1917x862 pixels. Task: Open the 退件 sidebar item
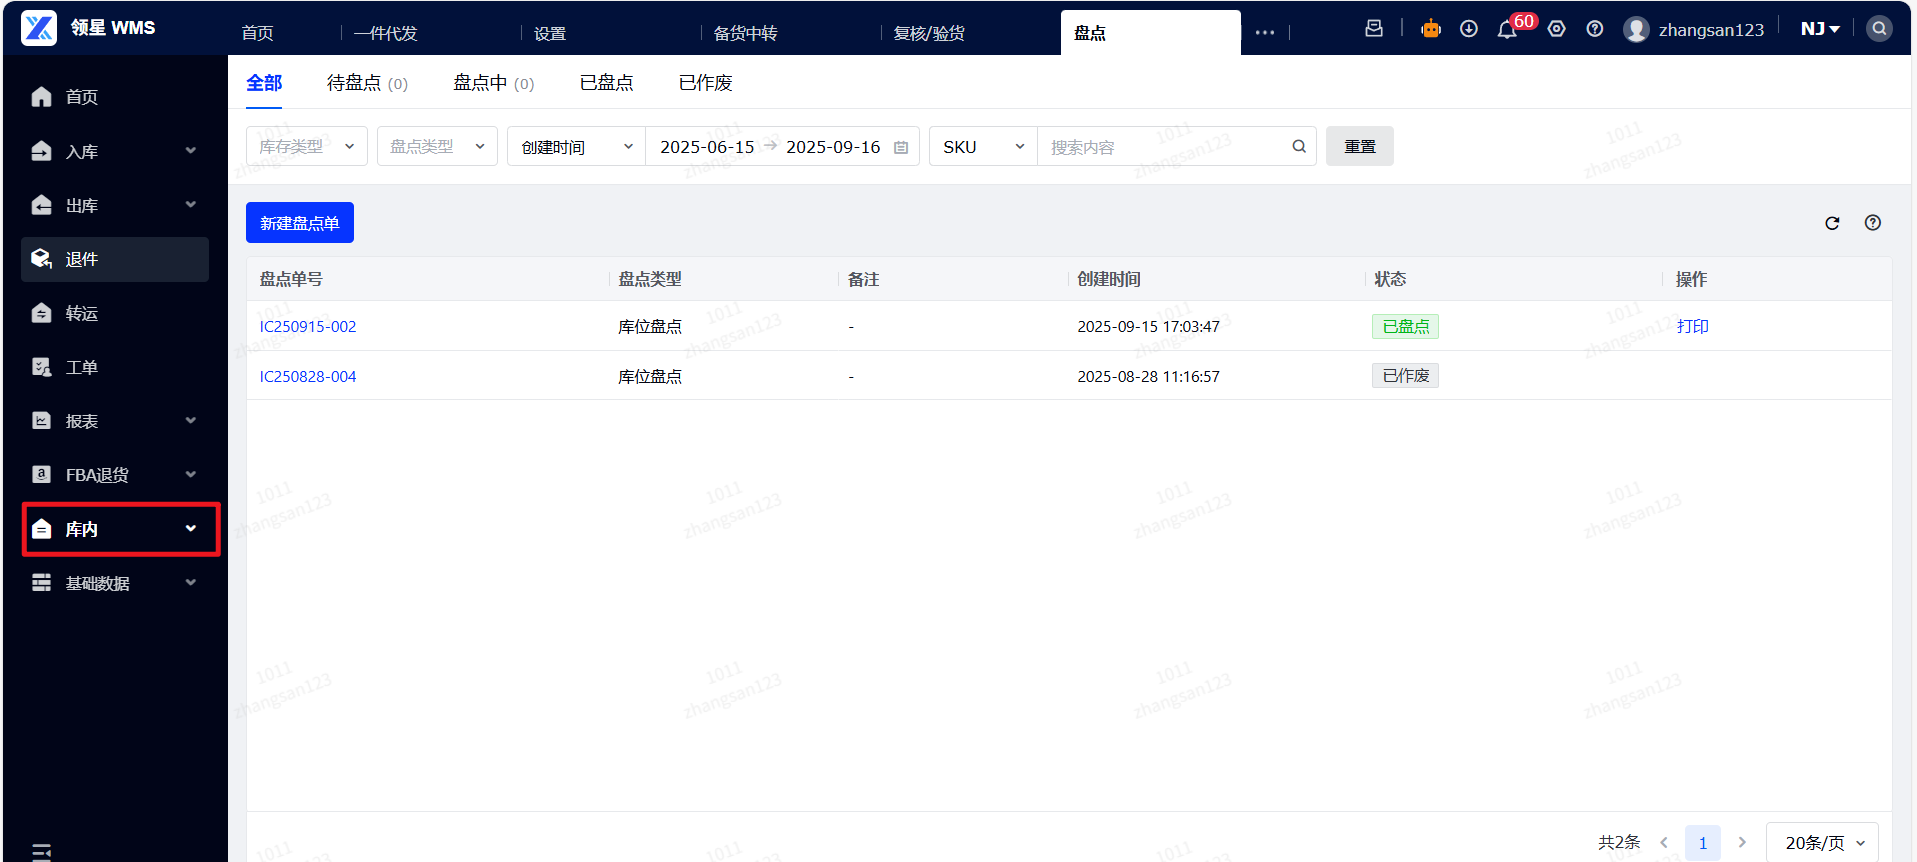coord(115,259)
